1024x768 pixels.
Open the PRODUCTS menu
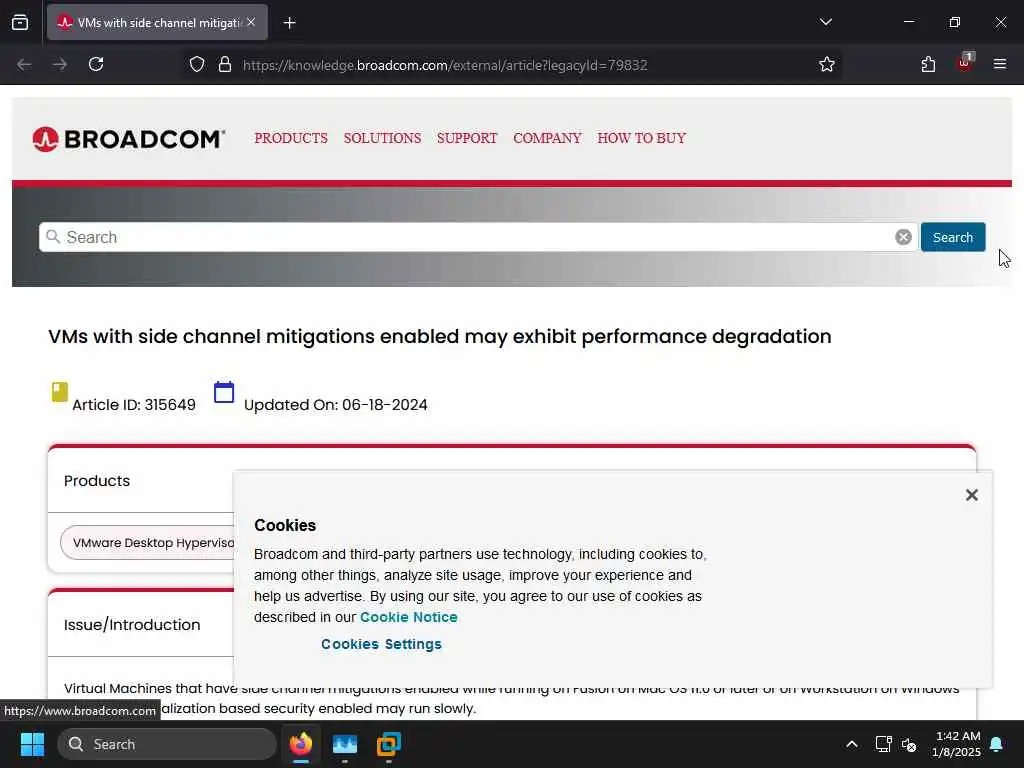click(x=291, y=138)
